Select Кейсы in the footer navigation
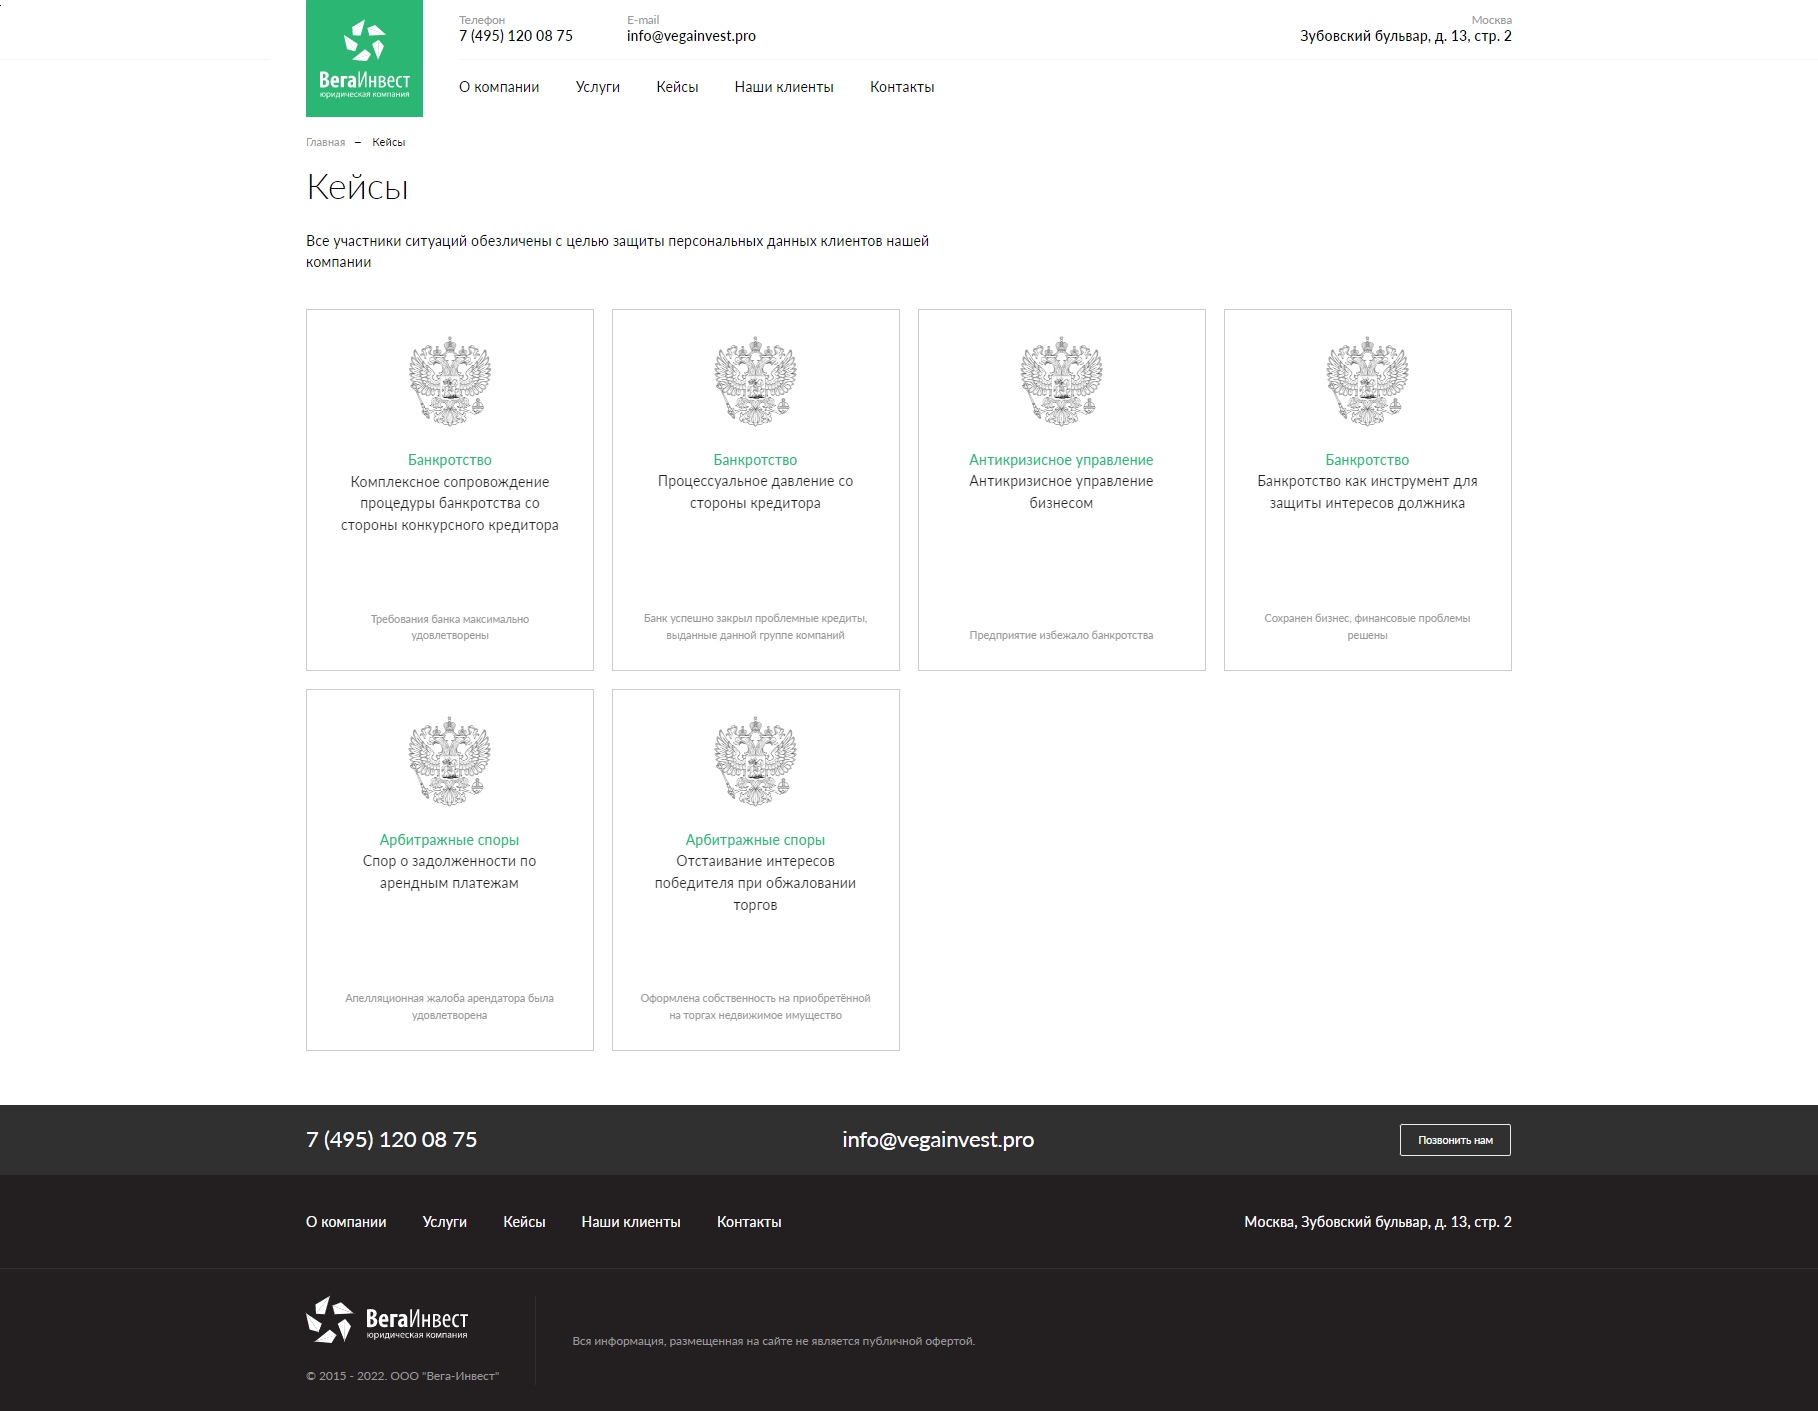Image resolution: width=1818 pixels, height=1411 pixels. click(x=524, y=1222)
